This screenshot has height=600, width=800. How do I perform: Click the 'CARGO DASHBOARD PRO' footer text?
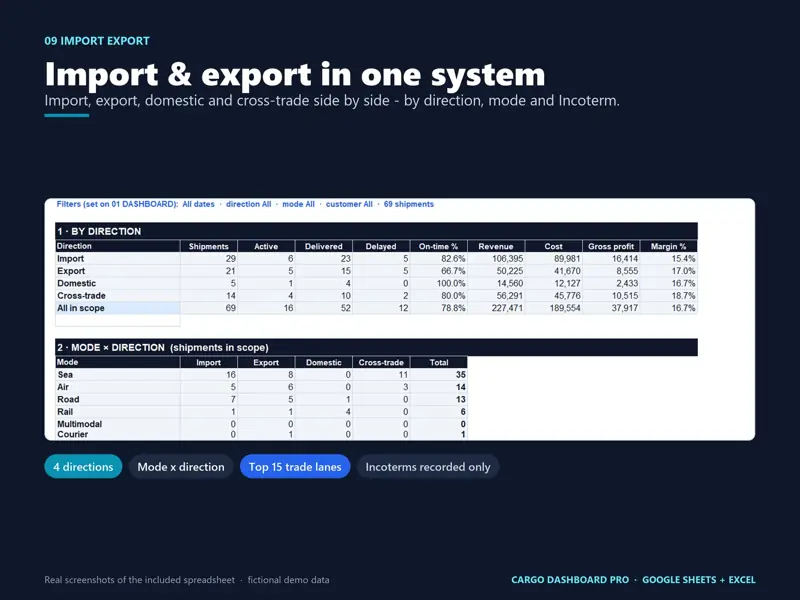point(570,580)
